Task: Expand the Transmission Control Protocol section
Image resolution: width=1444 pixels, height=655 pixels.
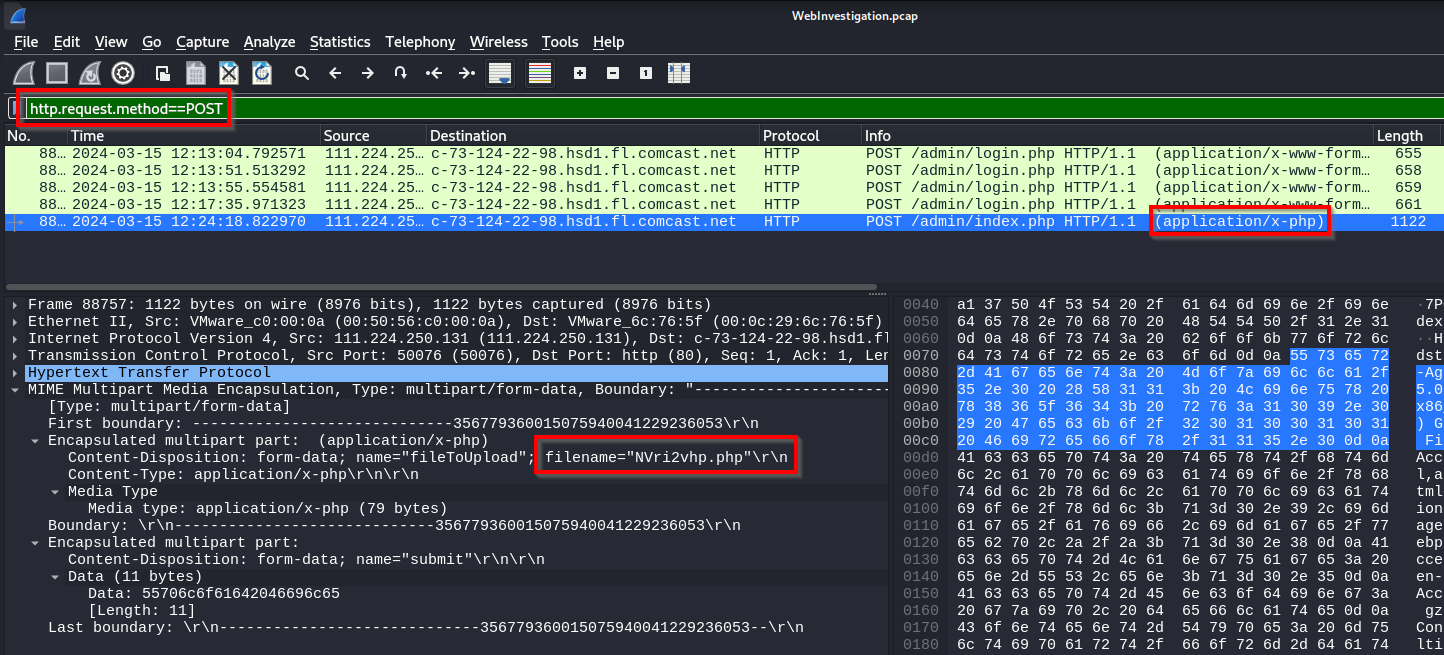Action: pyautogui.click(x=15, y=355)
